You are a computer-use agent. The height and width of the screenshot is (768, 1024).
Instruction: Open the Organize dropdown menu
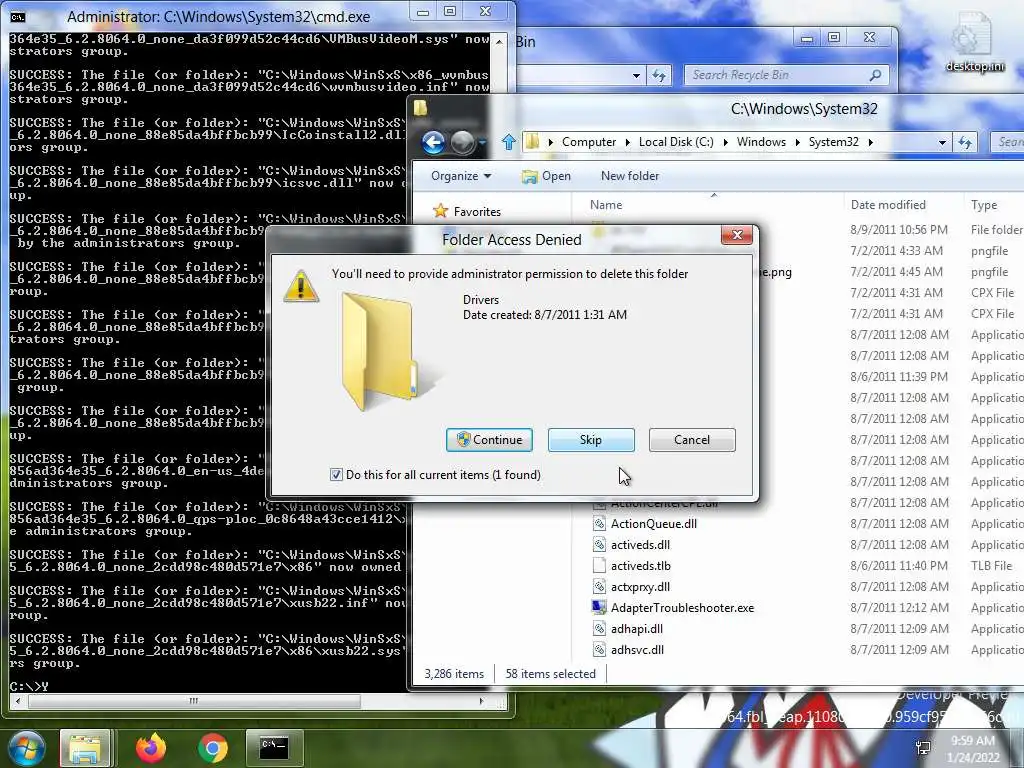click(461, 176)
